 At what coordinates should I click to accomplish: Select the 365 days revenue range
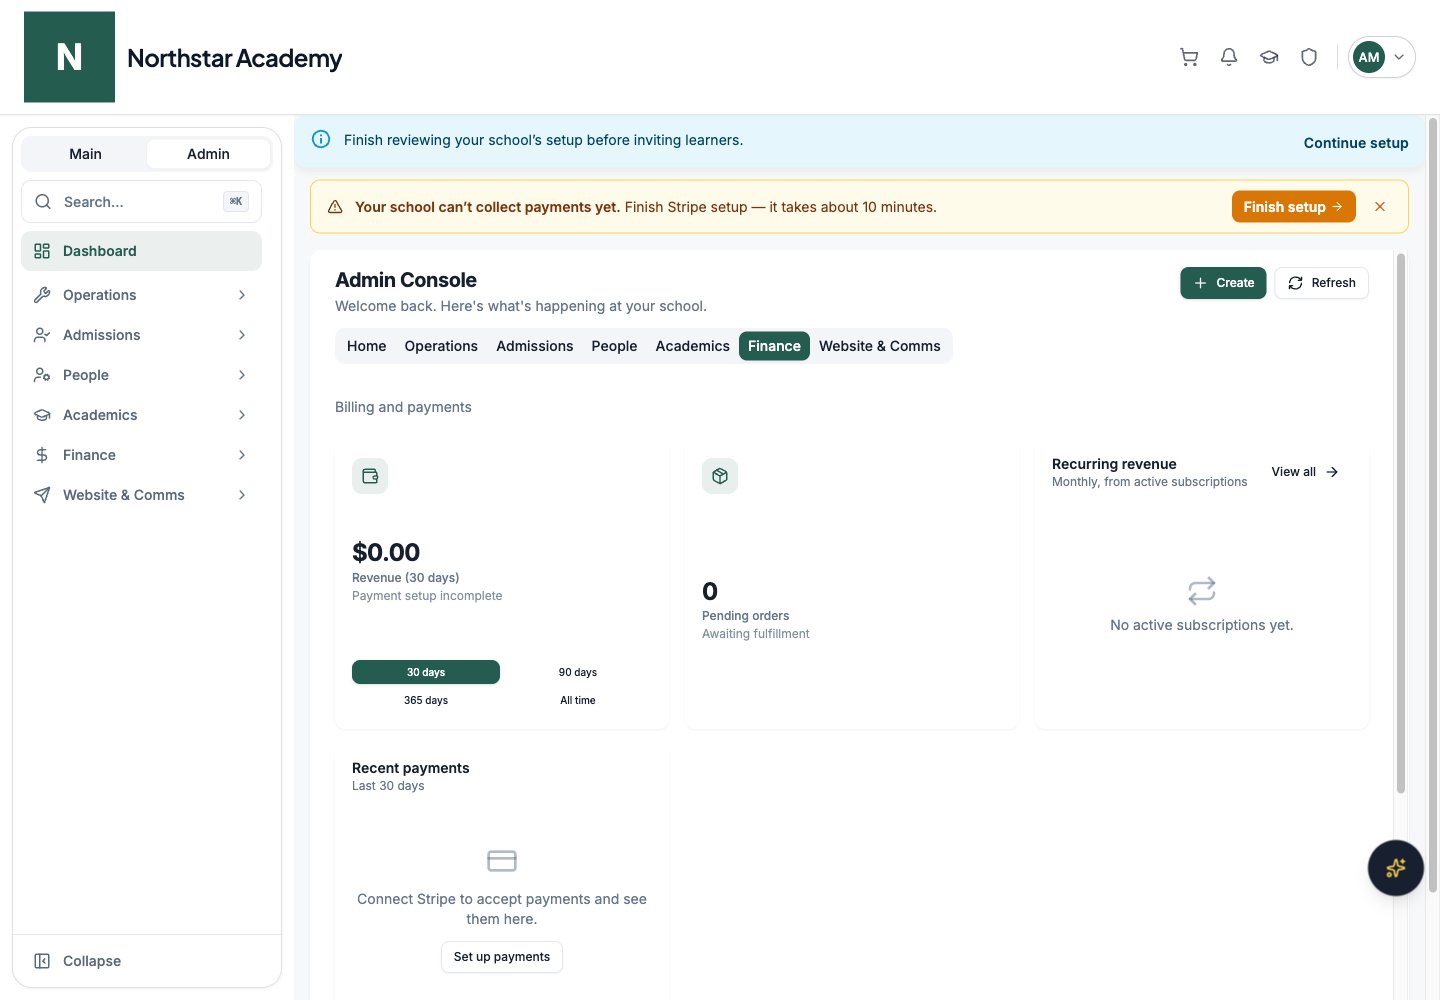426,700
